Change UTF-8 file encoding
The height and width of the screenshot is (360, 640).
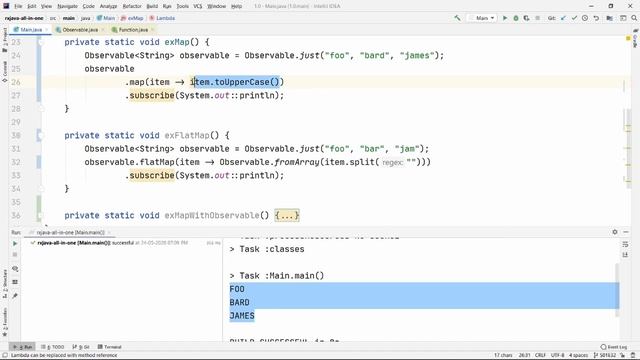coord(557,355)
